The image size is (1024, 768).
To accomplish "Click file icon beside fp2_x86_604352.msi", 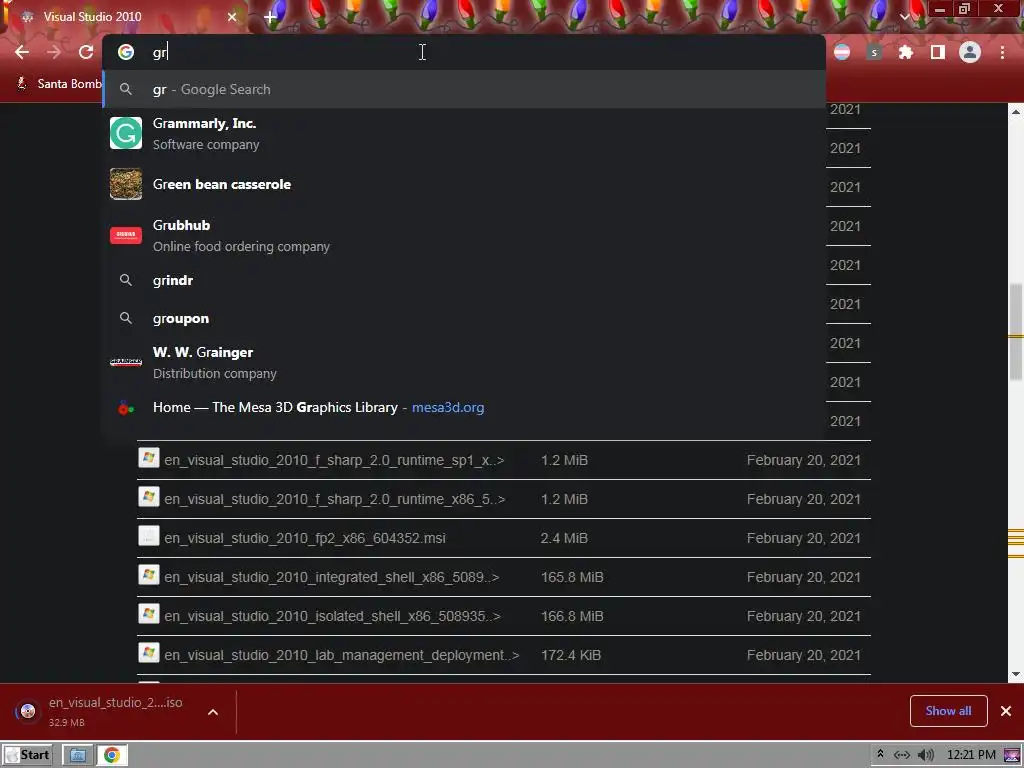I will (149, 536).
